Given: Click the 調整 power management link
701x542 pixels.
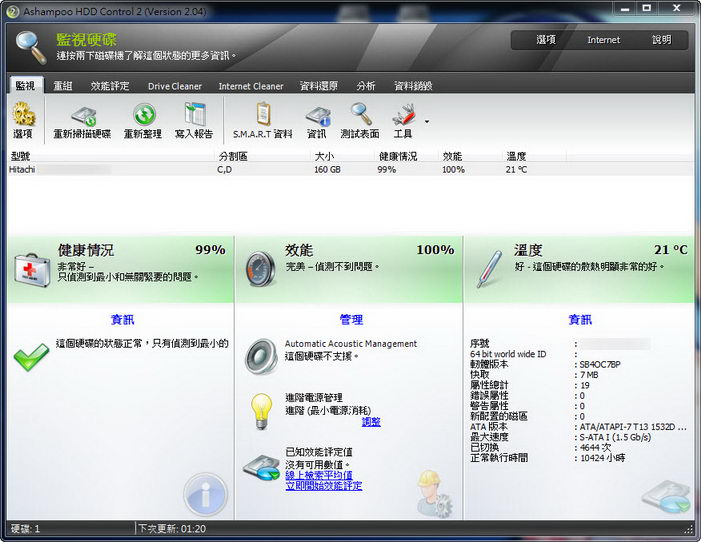Looking at the screenshot, I should (371, 422).
